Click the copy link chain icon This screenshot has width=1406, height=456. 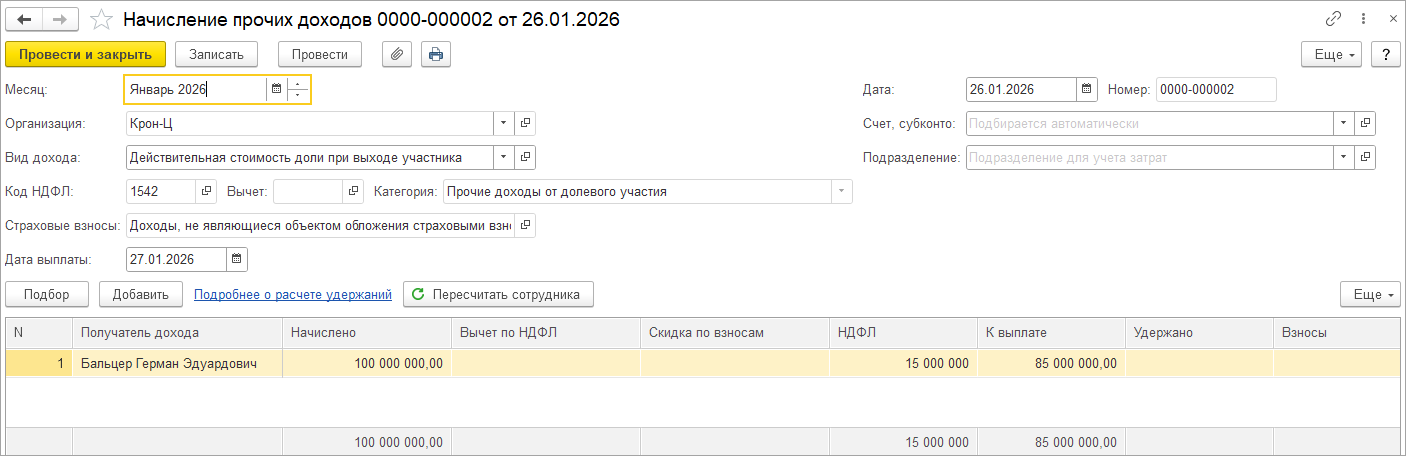click(1333, 19)
